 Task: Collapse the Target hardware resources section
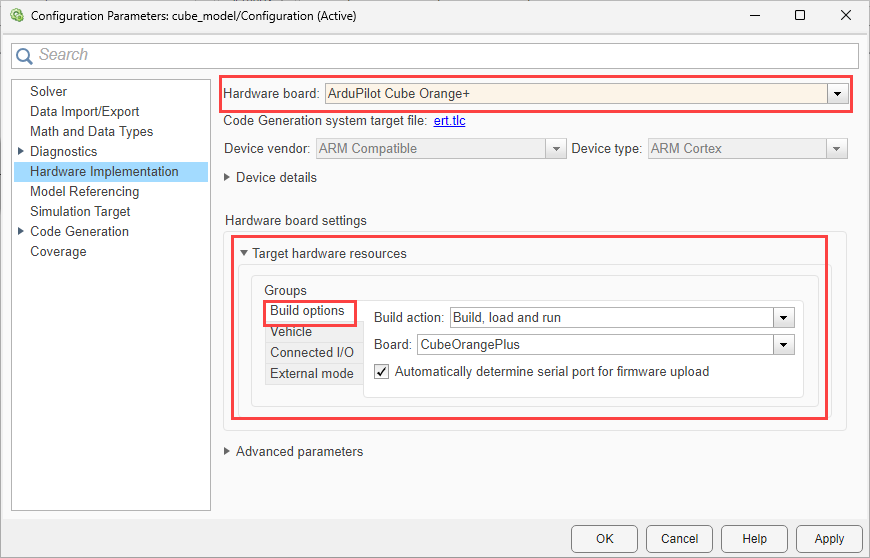click(244, 253)
